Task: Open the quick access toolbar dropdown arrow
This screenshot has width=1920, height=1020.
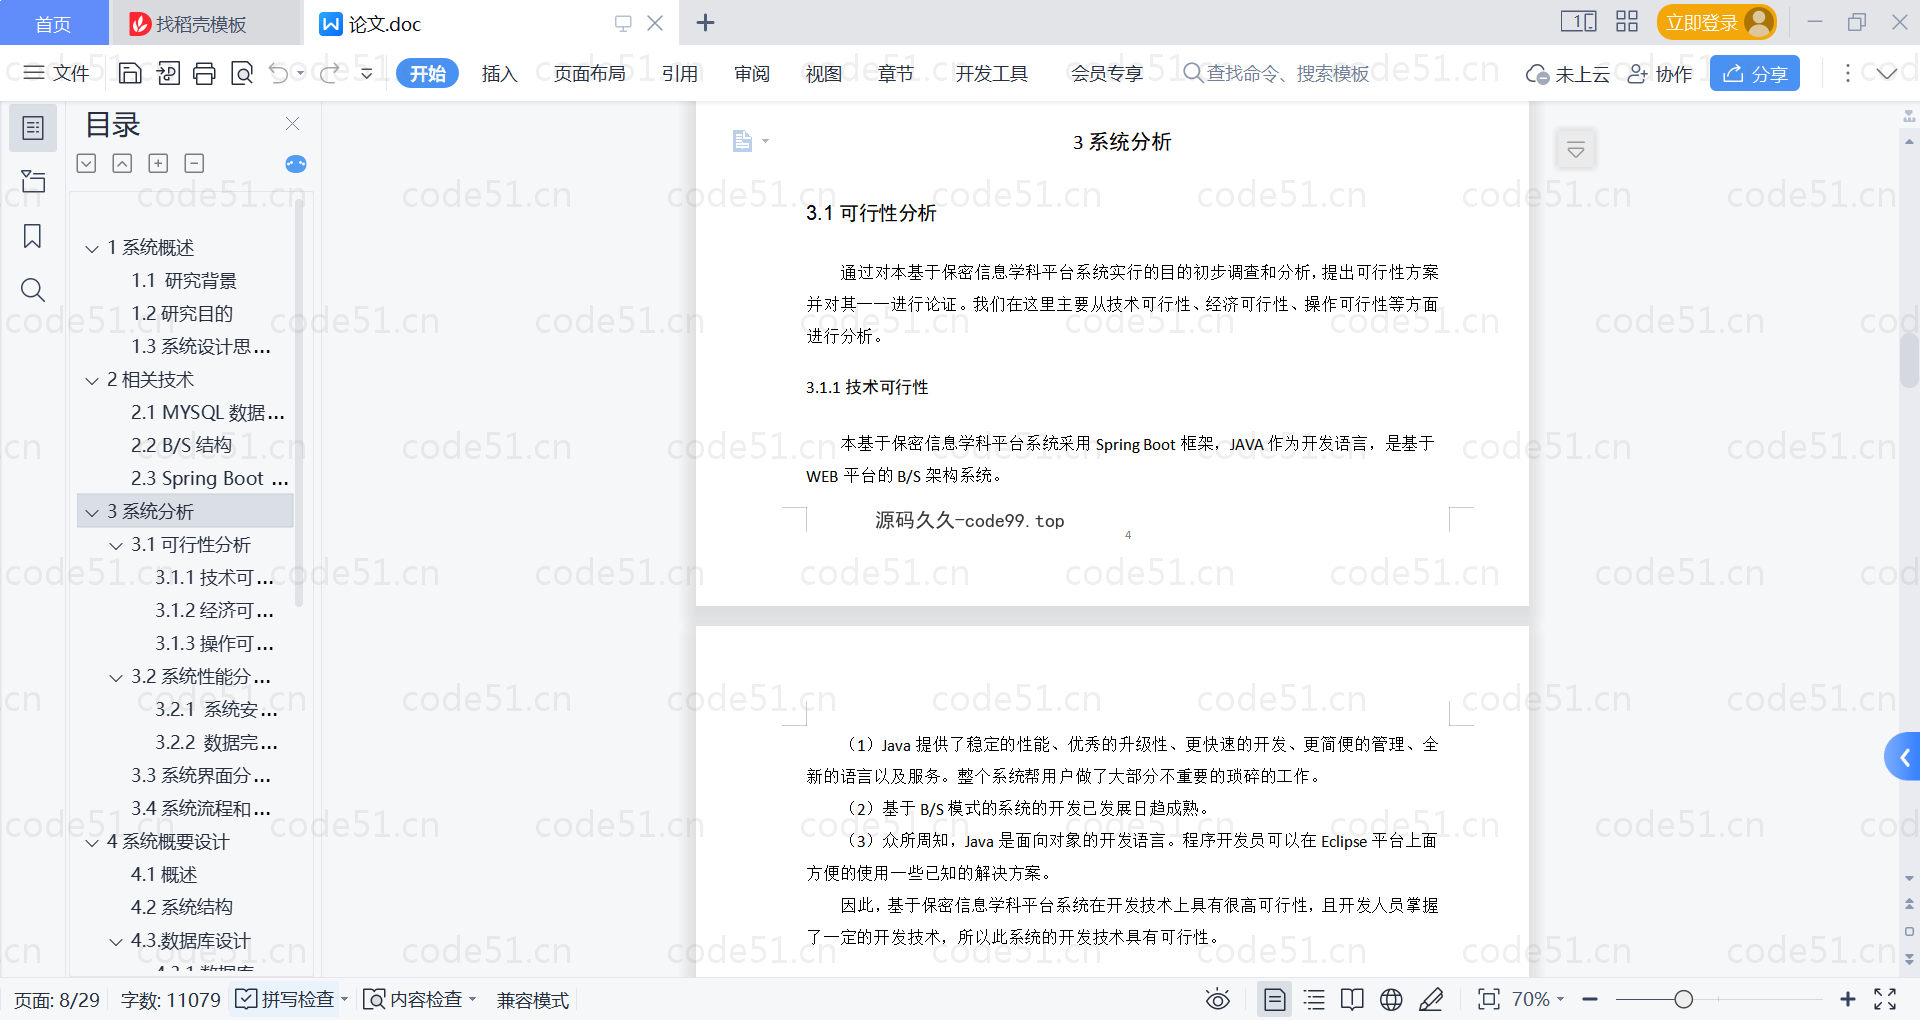Action: 367,73
